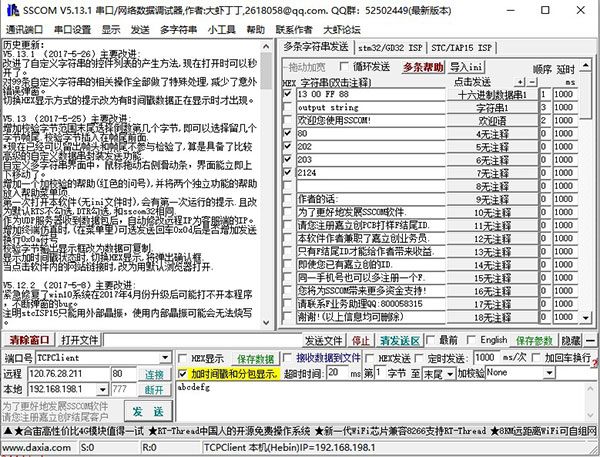Screen dimensions: 600x457
Task: Click the 隐藏 button
Action: [x=571, y=340]
